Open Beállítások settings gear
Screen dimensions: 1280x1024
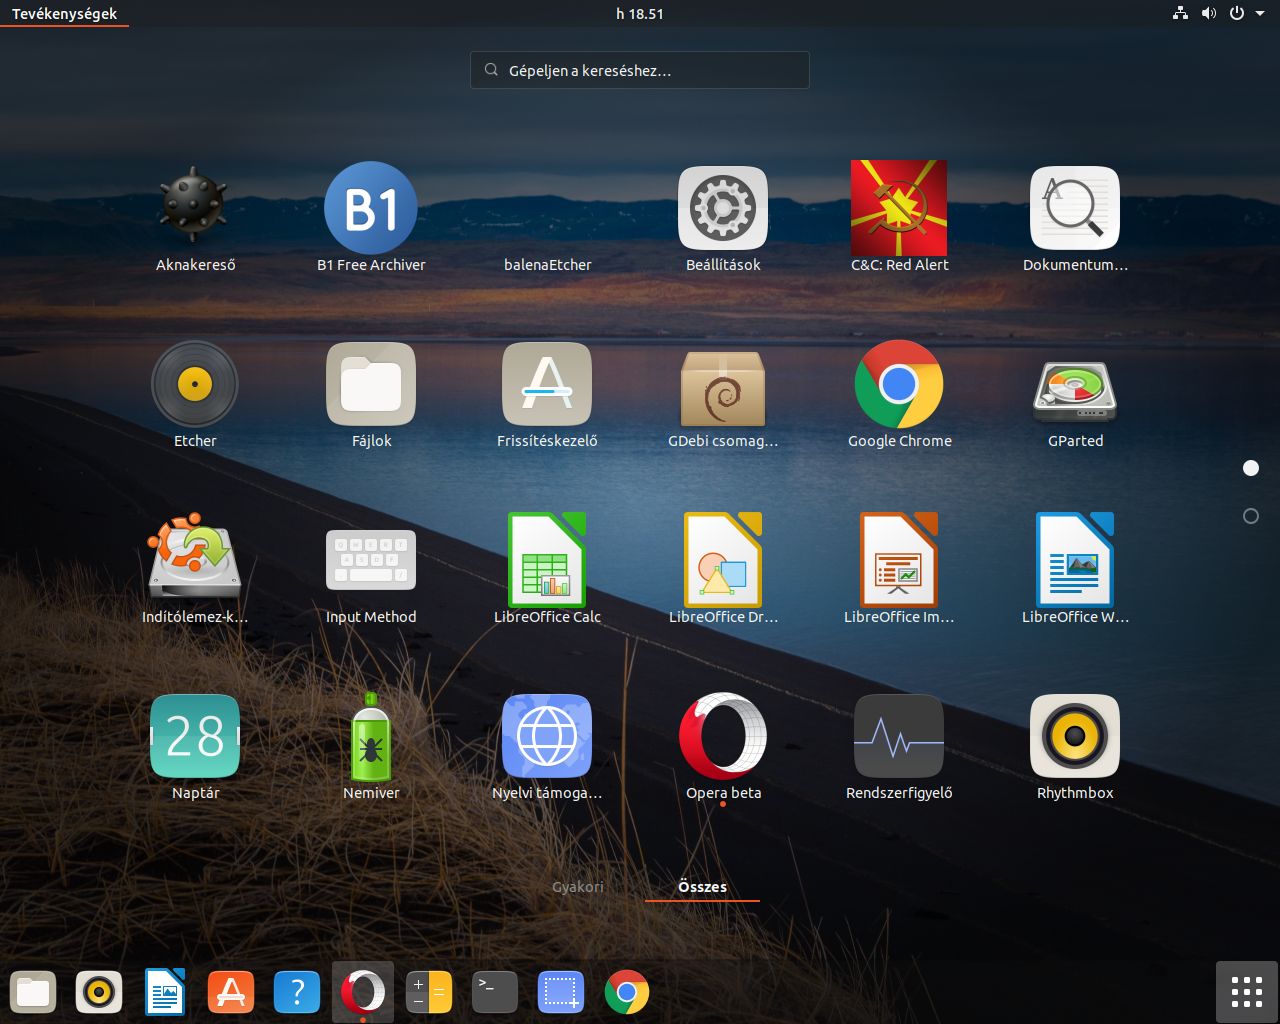pyautogui.click(x=723, y=208)
